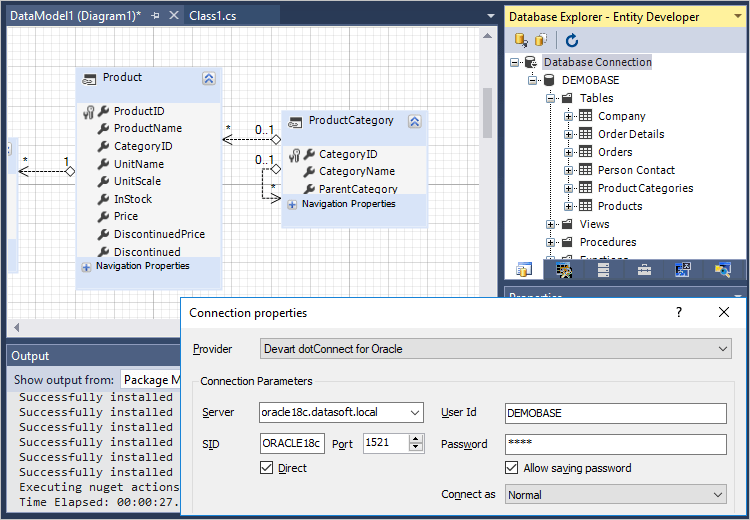Open the second bottom panel tab icon
This screenshot has height=520, width=750.
(x=564, y=270)
